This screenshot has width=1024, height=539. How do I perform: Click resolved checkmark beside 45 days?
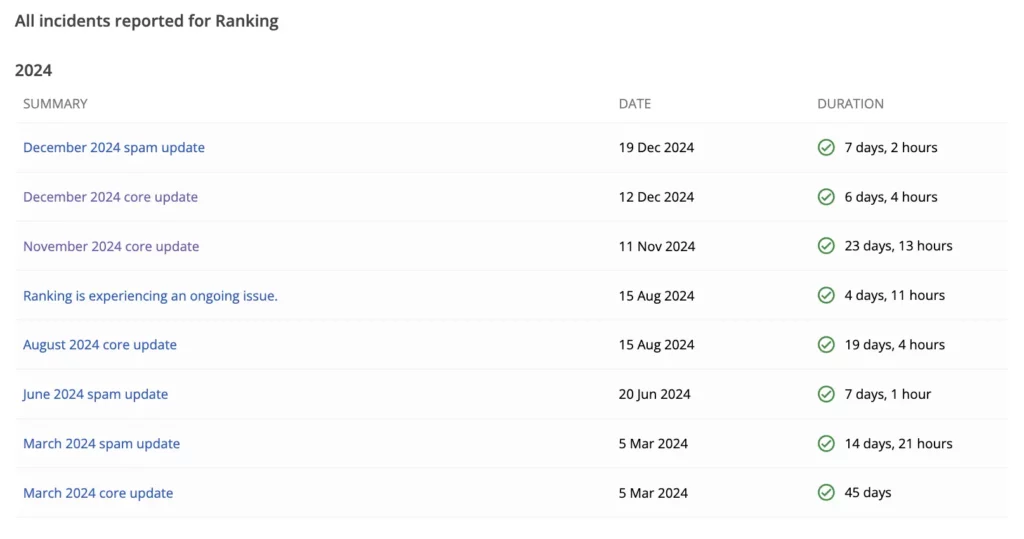(x=826, y=493)
